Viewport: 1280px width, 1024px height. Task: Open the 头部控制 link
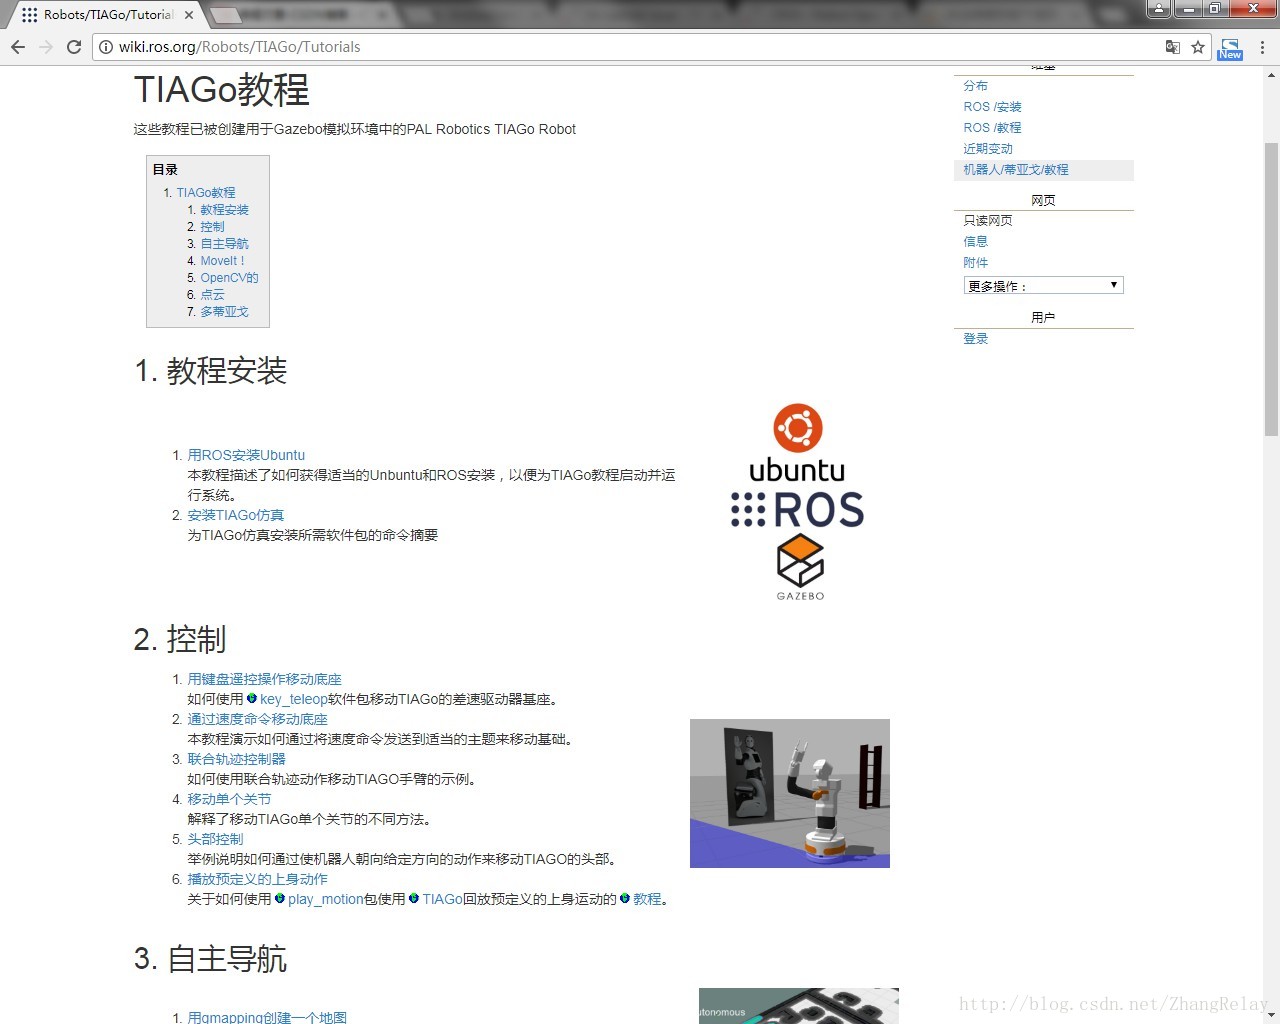click(215, 839)
